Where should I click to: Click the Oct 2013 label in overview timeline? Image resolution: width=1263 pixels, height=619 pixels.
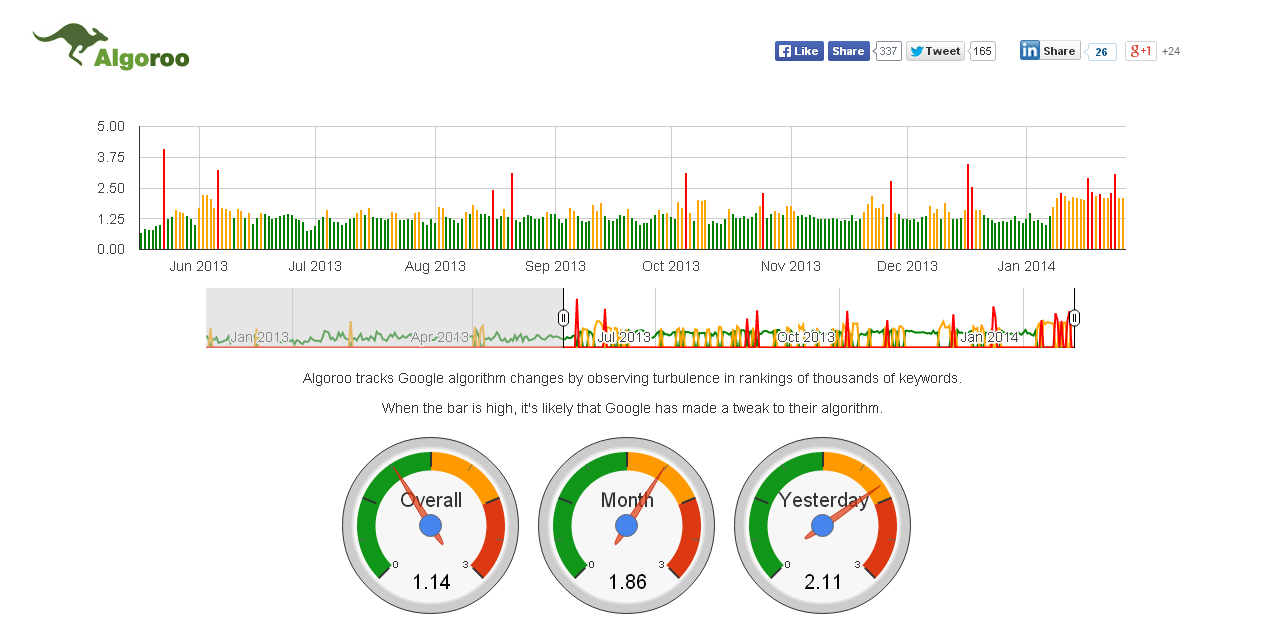click(x=806, y=337)
